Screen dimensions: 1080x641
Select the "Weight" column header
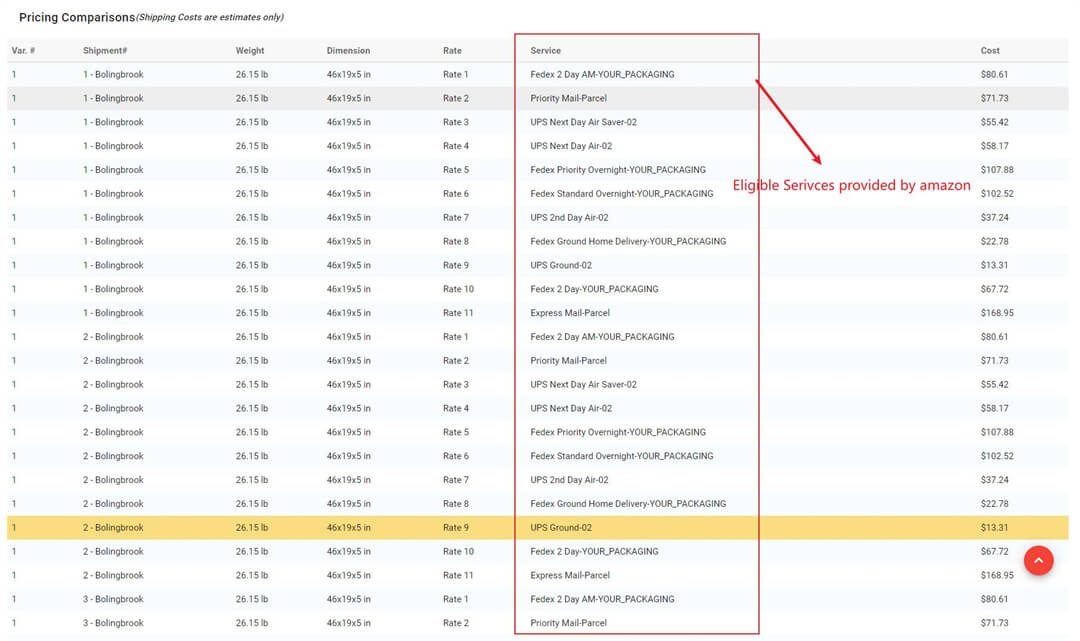click(x=250, y=51)
